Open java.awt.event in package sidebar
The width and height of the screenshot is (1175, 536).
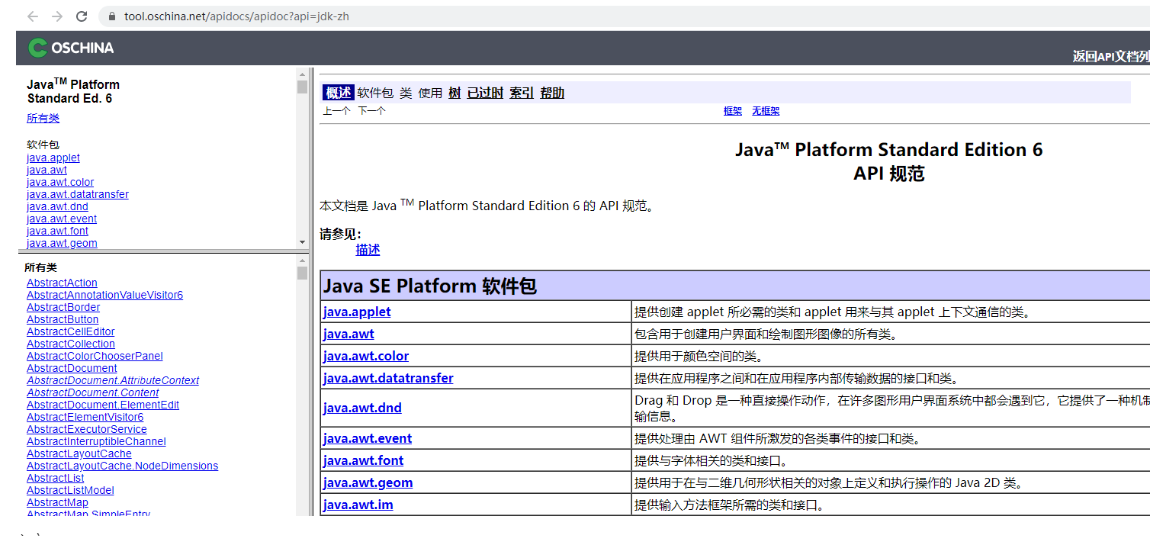[61, 219]
